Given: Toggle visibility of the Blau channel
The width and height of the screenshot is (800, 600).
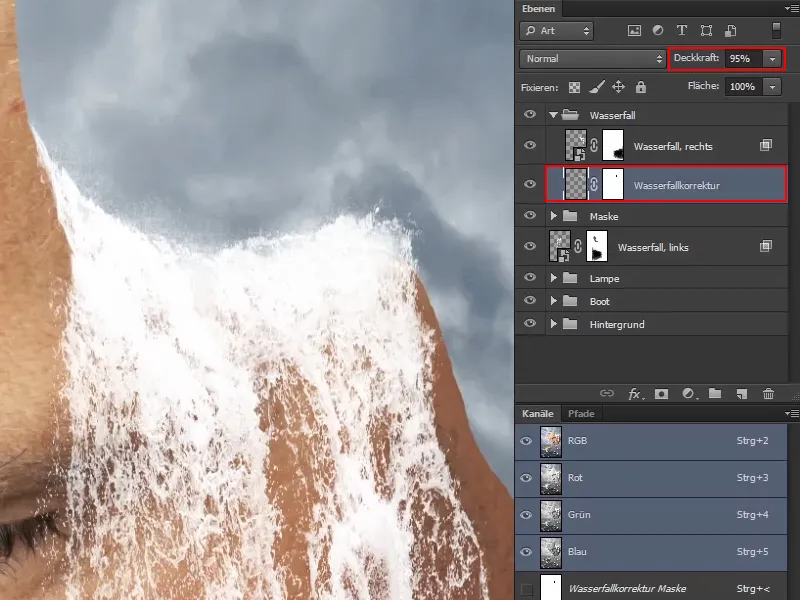Looking at the screenshot, I should [x=526, y=552].
